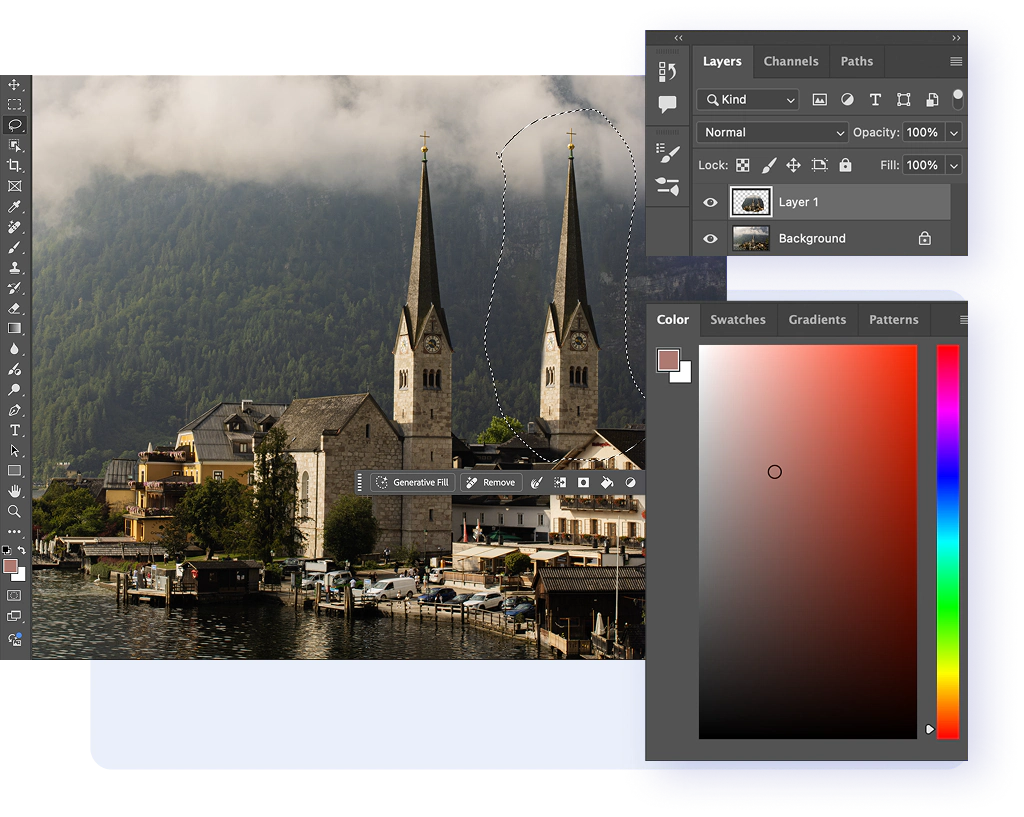Activate the Hand tool
The image size is (1024, 817).
[x=15, y=491]
